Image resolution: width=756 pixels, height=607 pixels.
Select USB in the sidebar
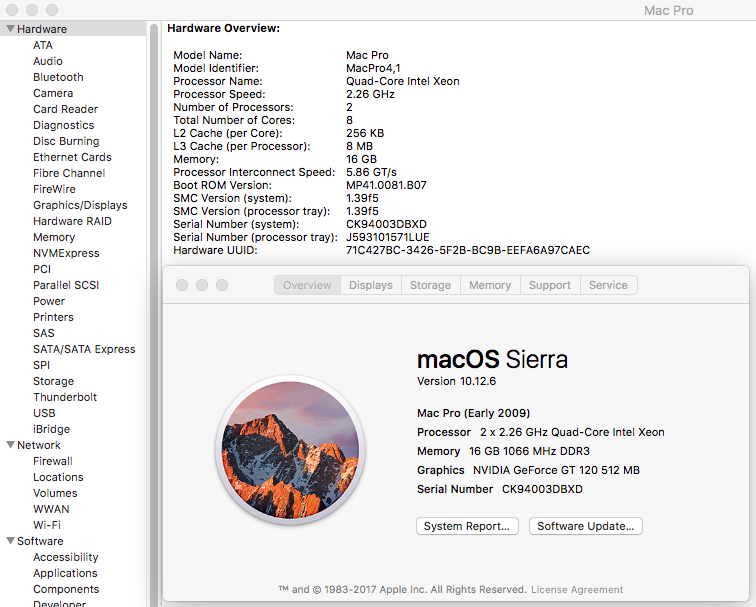tap(44, 413)
